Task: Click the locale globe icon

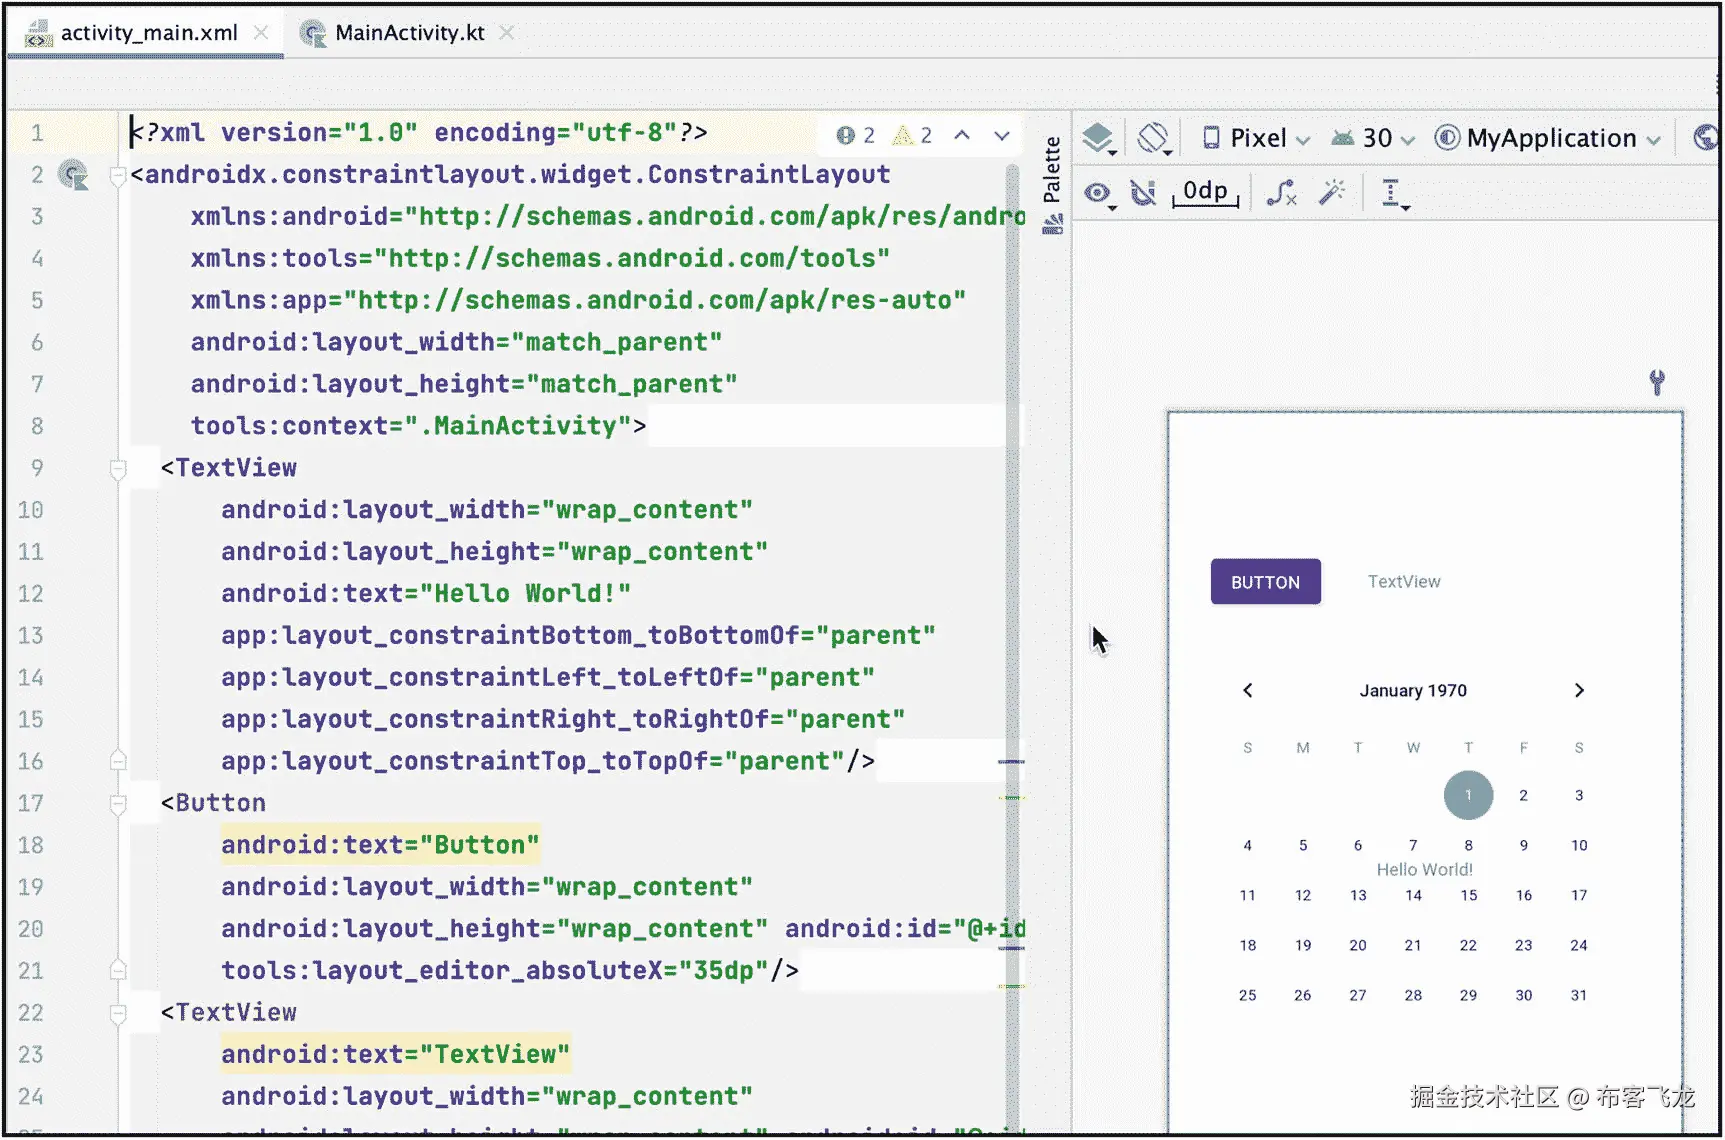Action: [x=1706, y=138]
